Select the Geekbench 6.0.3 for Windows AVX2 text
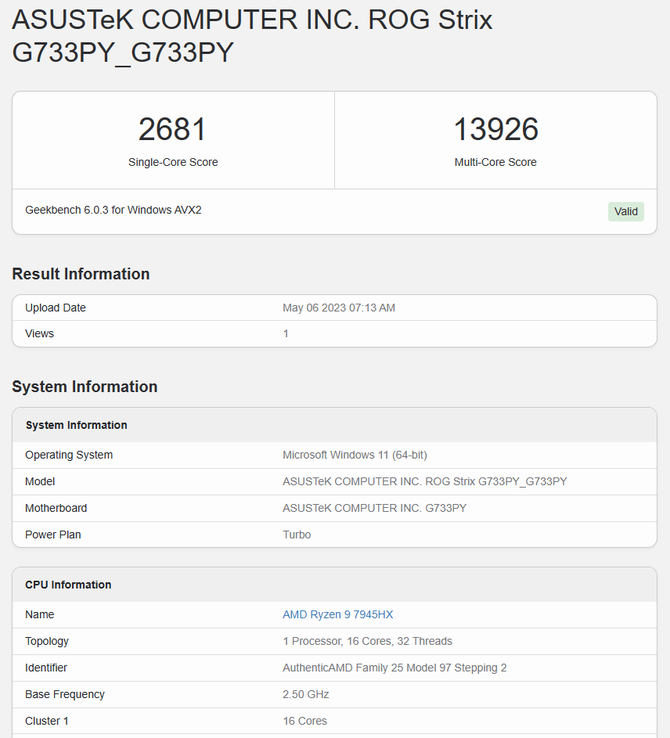This screenshot has height=738, width=670. click(x=113, y=210)
